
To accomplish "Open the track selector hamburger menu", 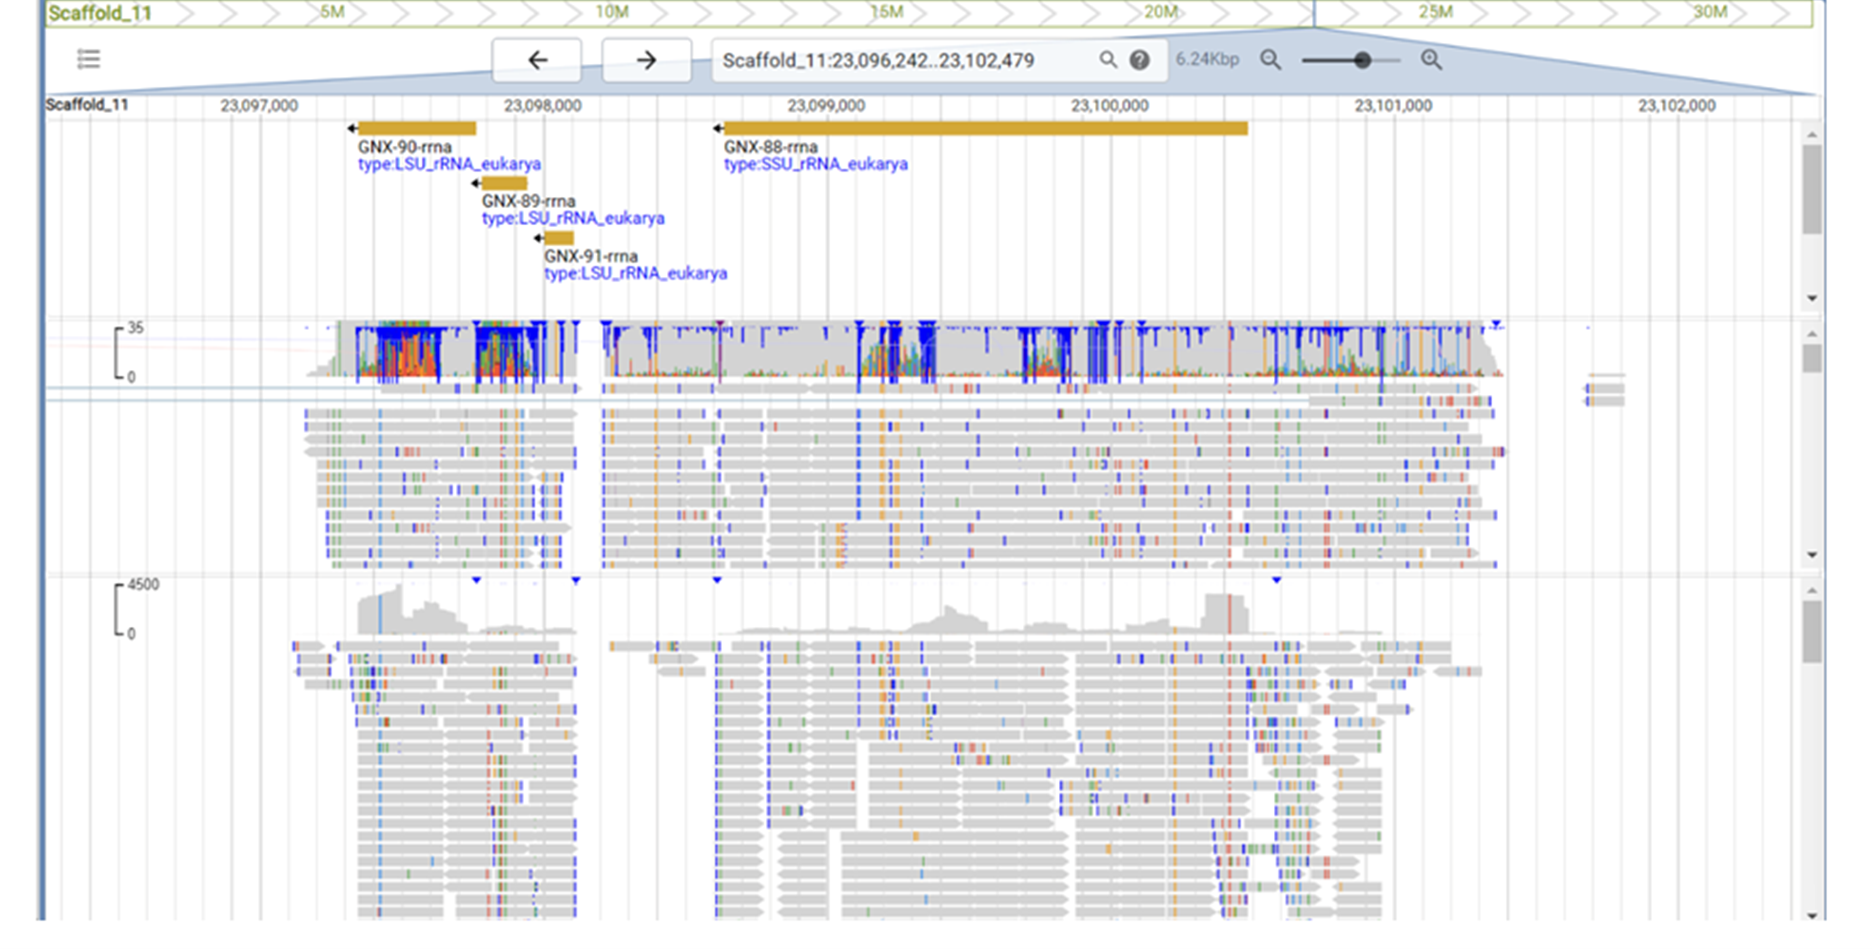I will (x=88, y=60).
